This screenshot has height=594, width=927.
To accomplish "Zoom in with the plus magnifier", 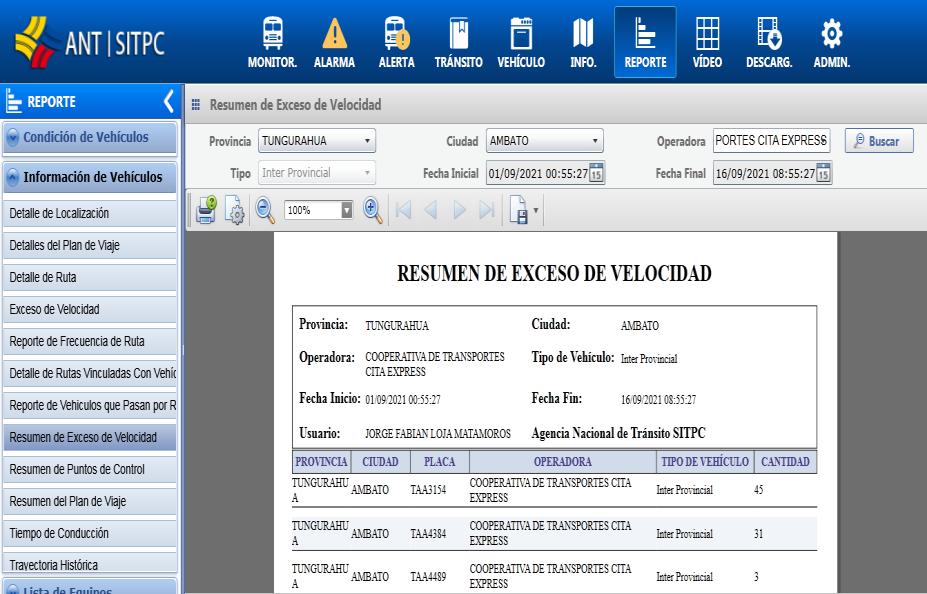I will 372,210.
